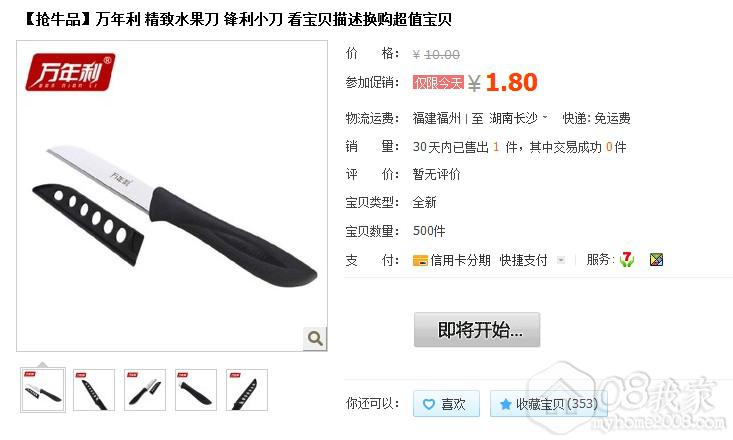This screenshot has width=733, height=440.
Task: Select the fourth knife thumbnail
Action: 196,390
